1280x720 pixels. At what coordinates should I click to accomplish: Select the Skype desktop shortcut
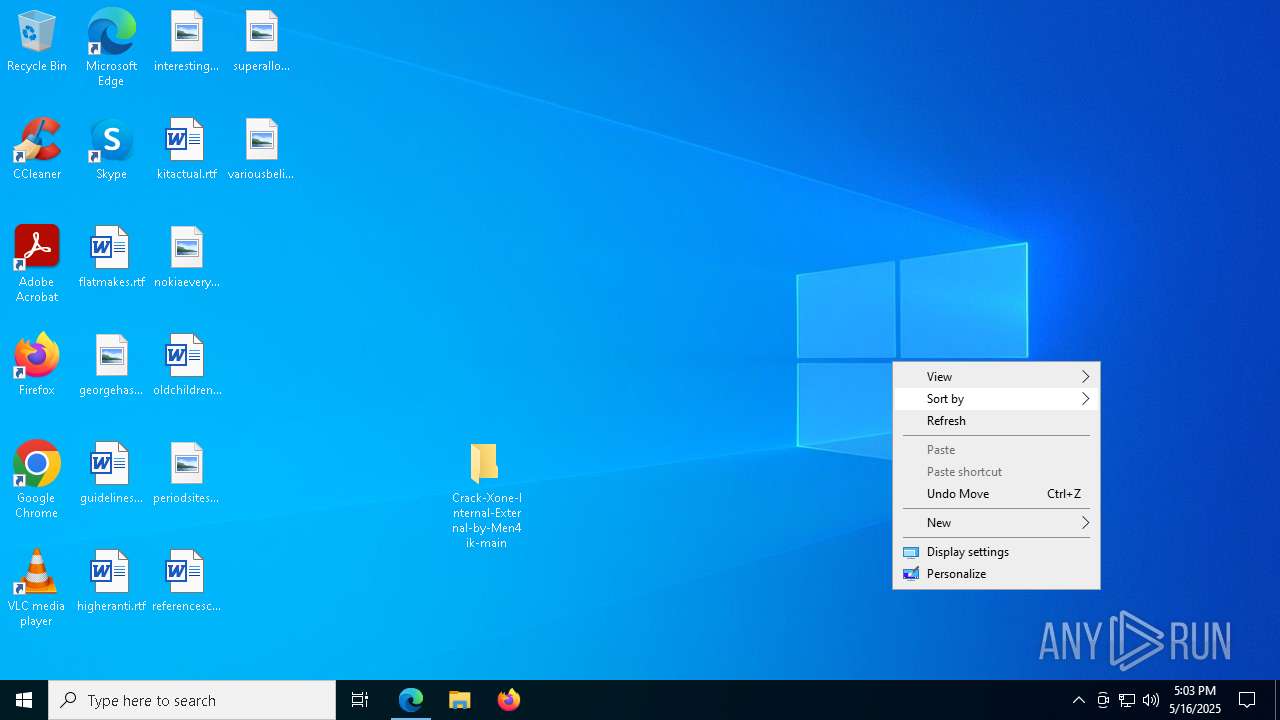click(x=111, y=150)
